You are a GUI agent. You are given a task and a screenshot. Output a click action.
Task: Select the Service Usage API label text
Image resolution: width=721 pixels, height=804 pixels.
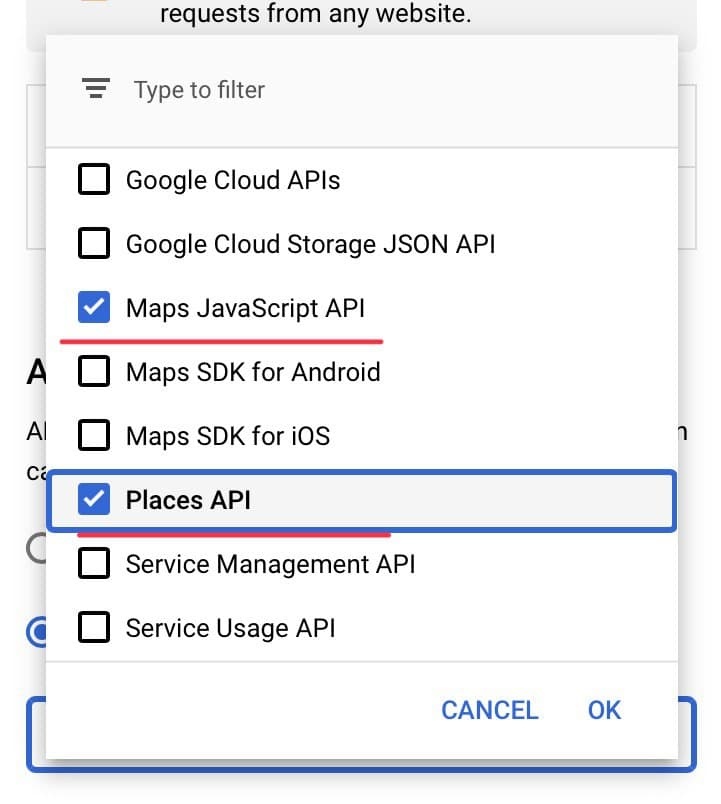coord(231,628)
